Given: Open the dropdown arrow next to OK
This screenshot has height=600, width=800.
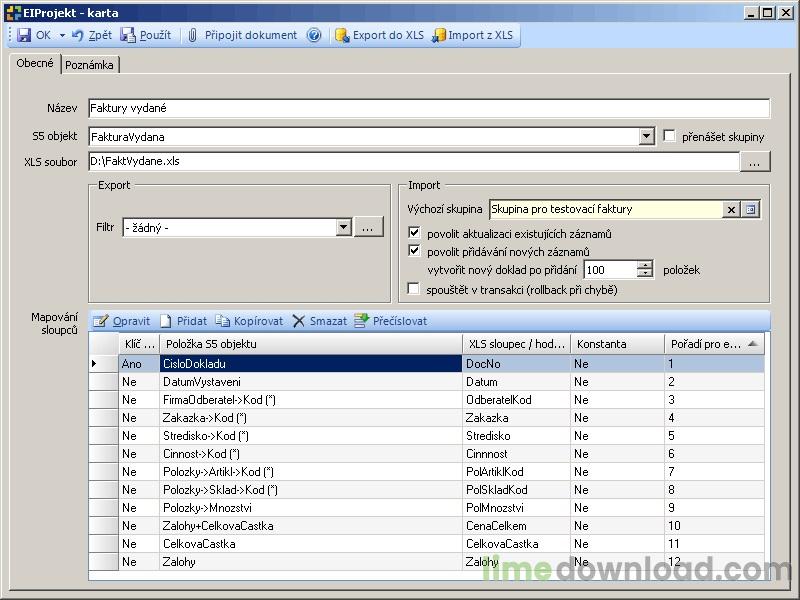Looking at the screenshot, I should (62, 35).
